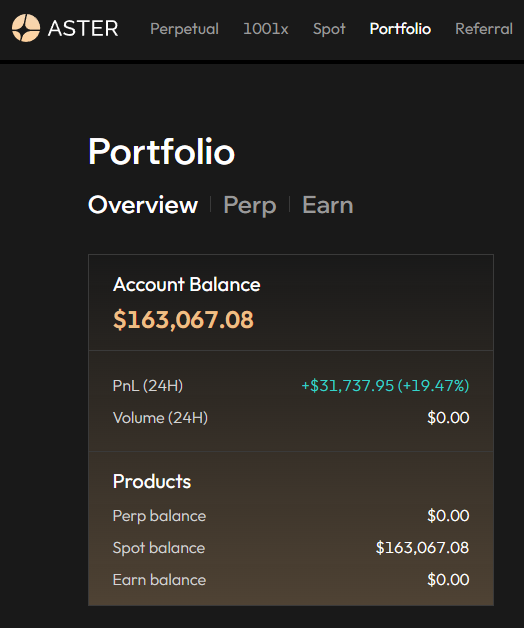Screen dimensions: 524x628
Task: Select the Earn balance row
Action: pos(291,580)
